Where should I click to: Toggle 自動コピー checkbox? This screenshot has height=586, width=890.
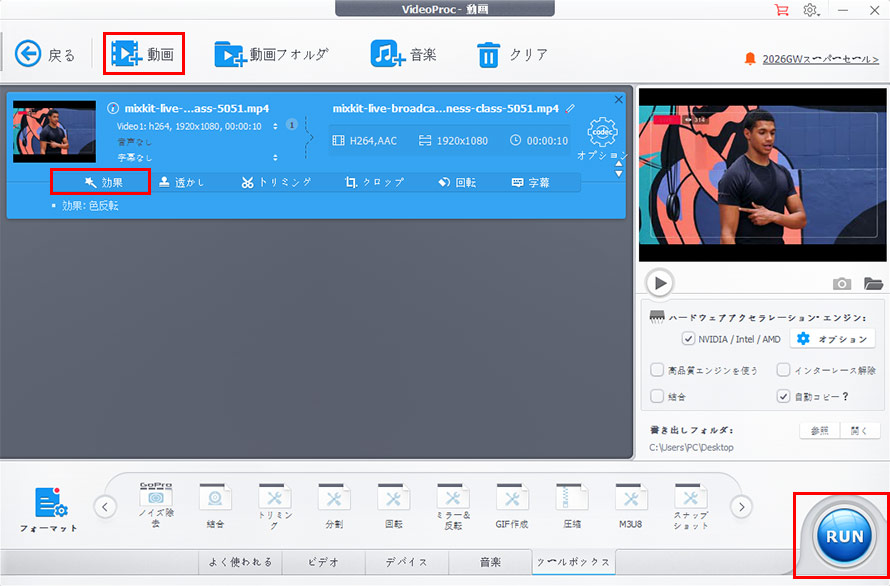coord(783,396)
